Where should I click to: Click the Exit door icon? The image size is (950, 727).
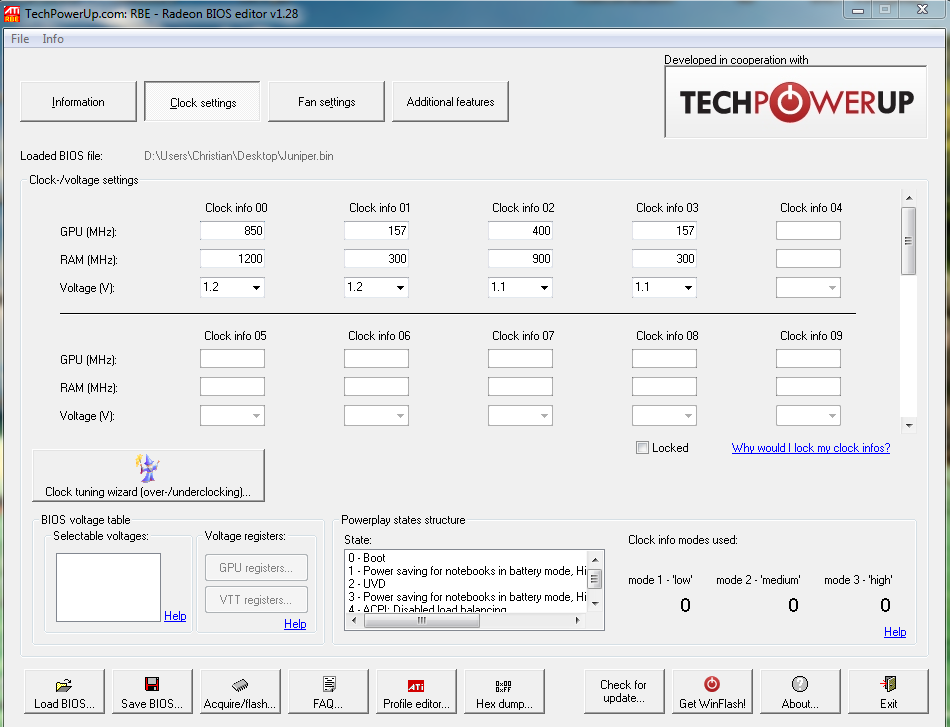tap(888, 685)
